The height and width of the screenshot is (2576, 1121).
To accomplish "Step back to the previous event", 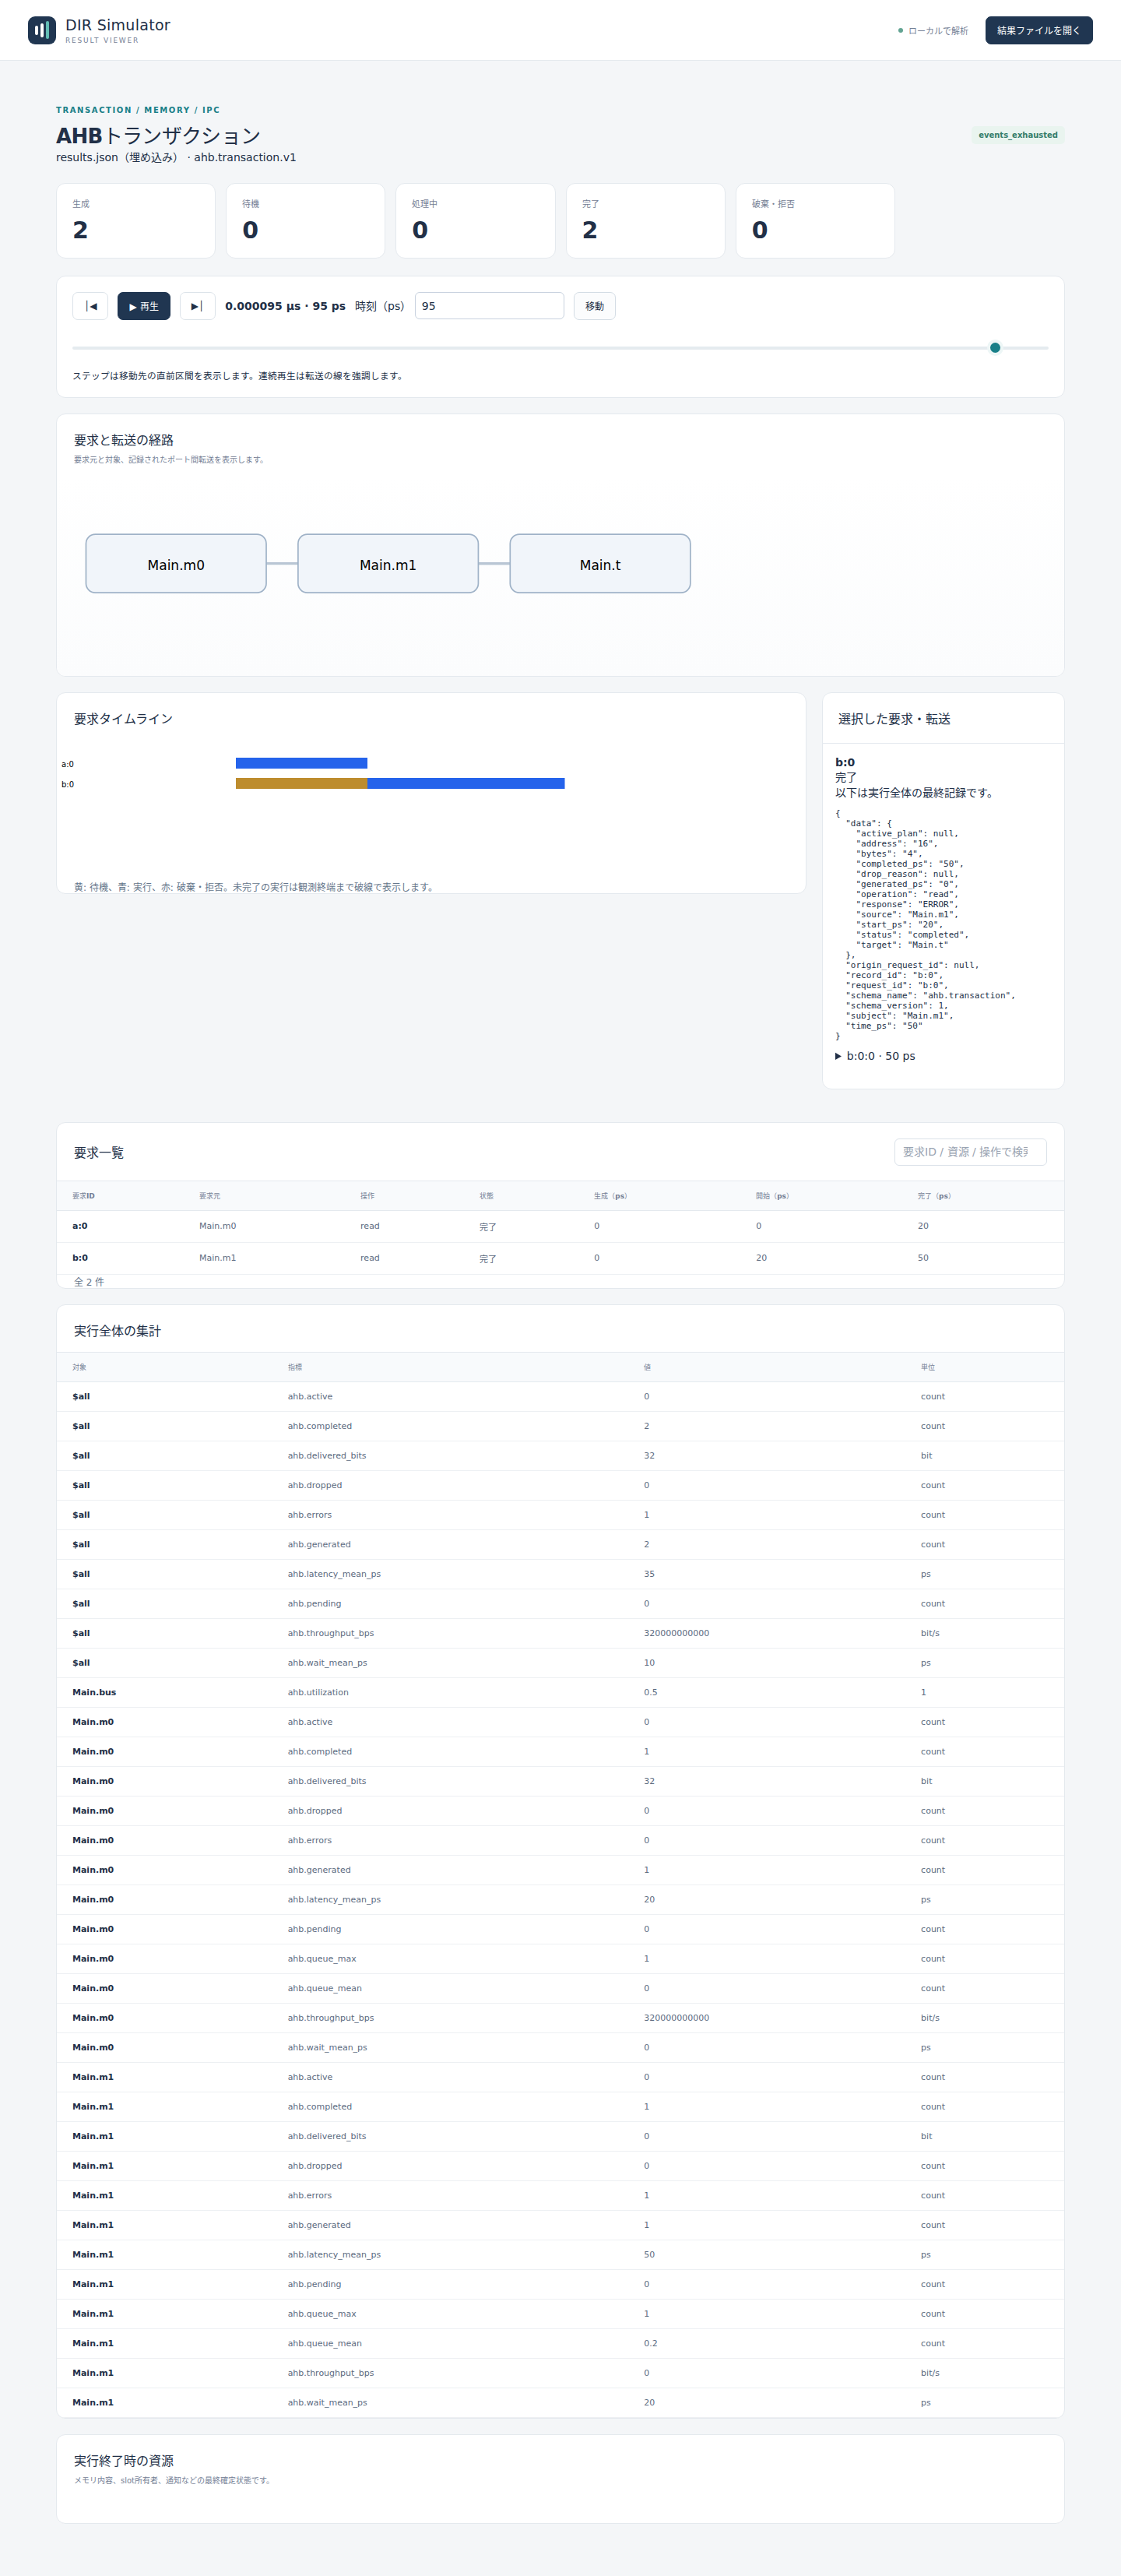I will tap(90, 306).
